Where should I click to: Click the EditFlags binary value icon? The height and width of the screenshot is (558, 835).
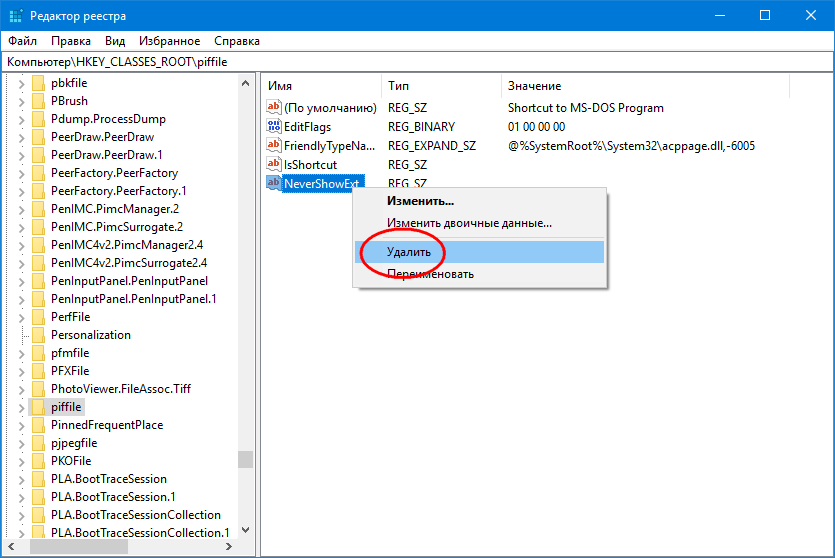pos(274,127)
